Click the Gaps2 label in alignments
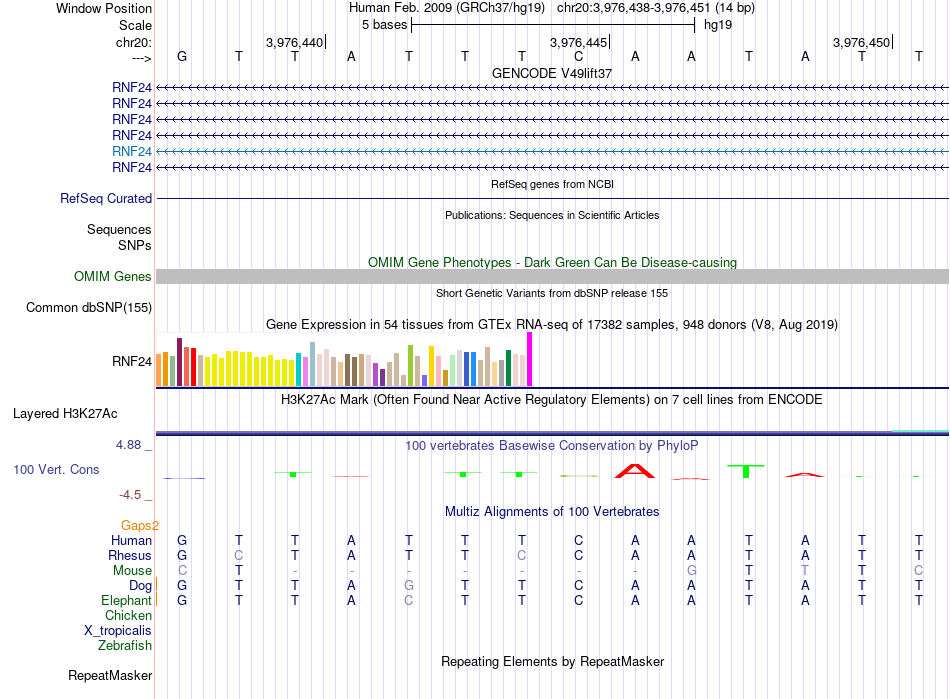 click(140, 526)
